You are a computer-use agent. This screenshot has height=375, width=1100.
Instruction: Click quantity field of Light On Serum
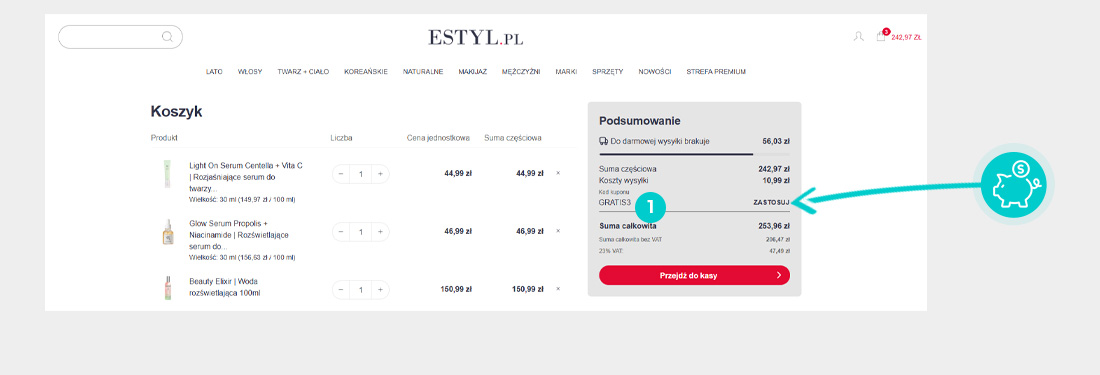click(361, 174)
